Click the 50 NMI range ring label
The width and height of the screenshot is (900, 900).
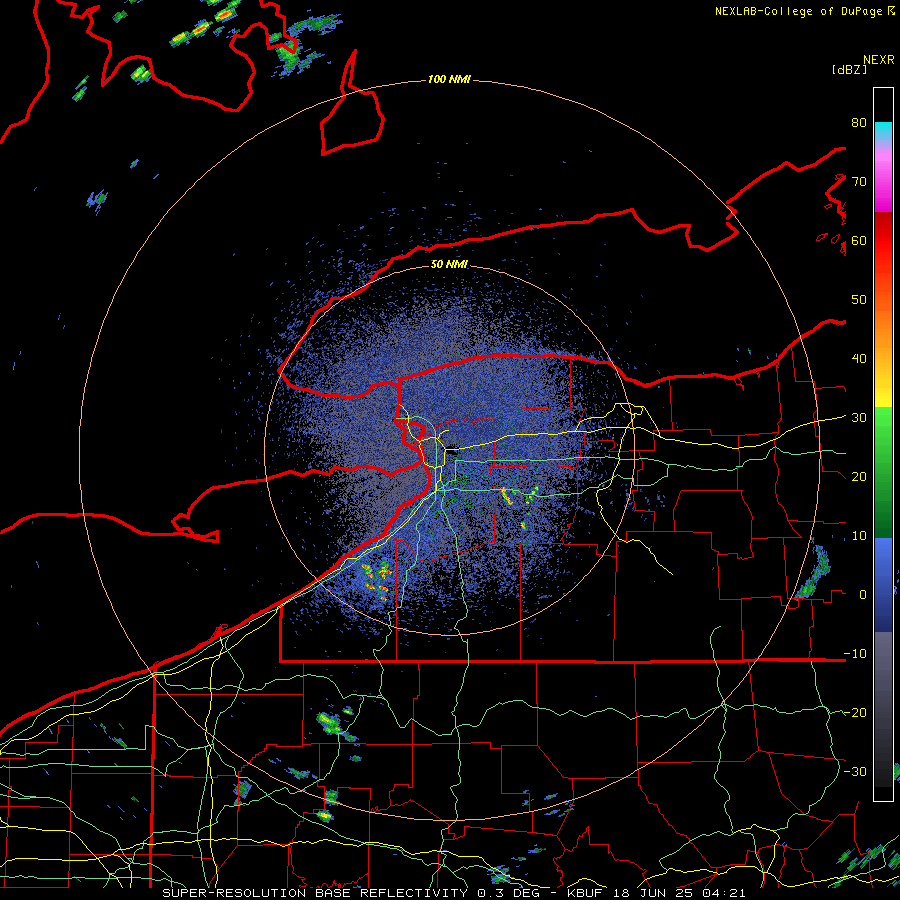click(449, 265)
